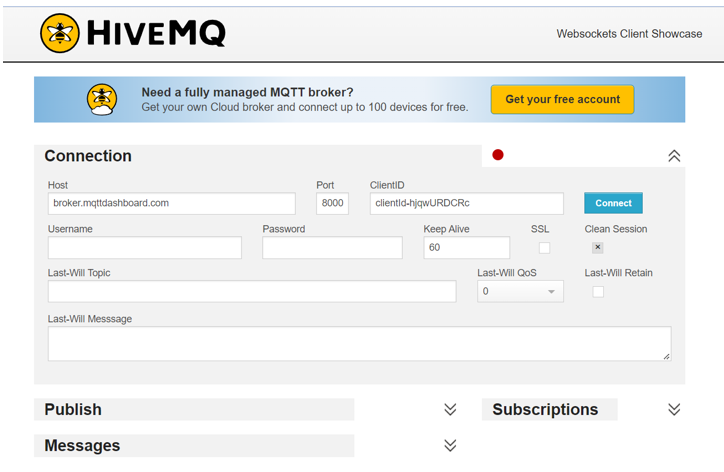Click the 'Last-Will Retain' label

click(x=619, y=273)
